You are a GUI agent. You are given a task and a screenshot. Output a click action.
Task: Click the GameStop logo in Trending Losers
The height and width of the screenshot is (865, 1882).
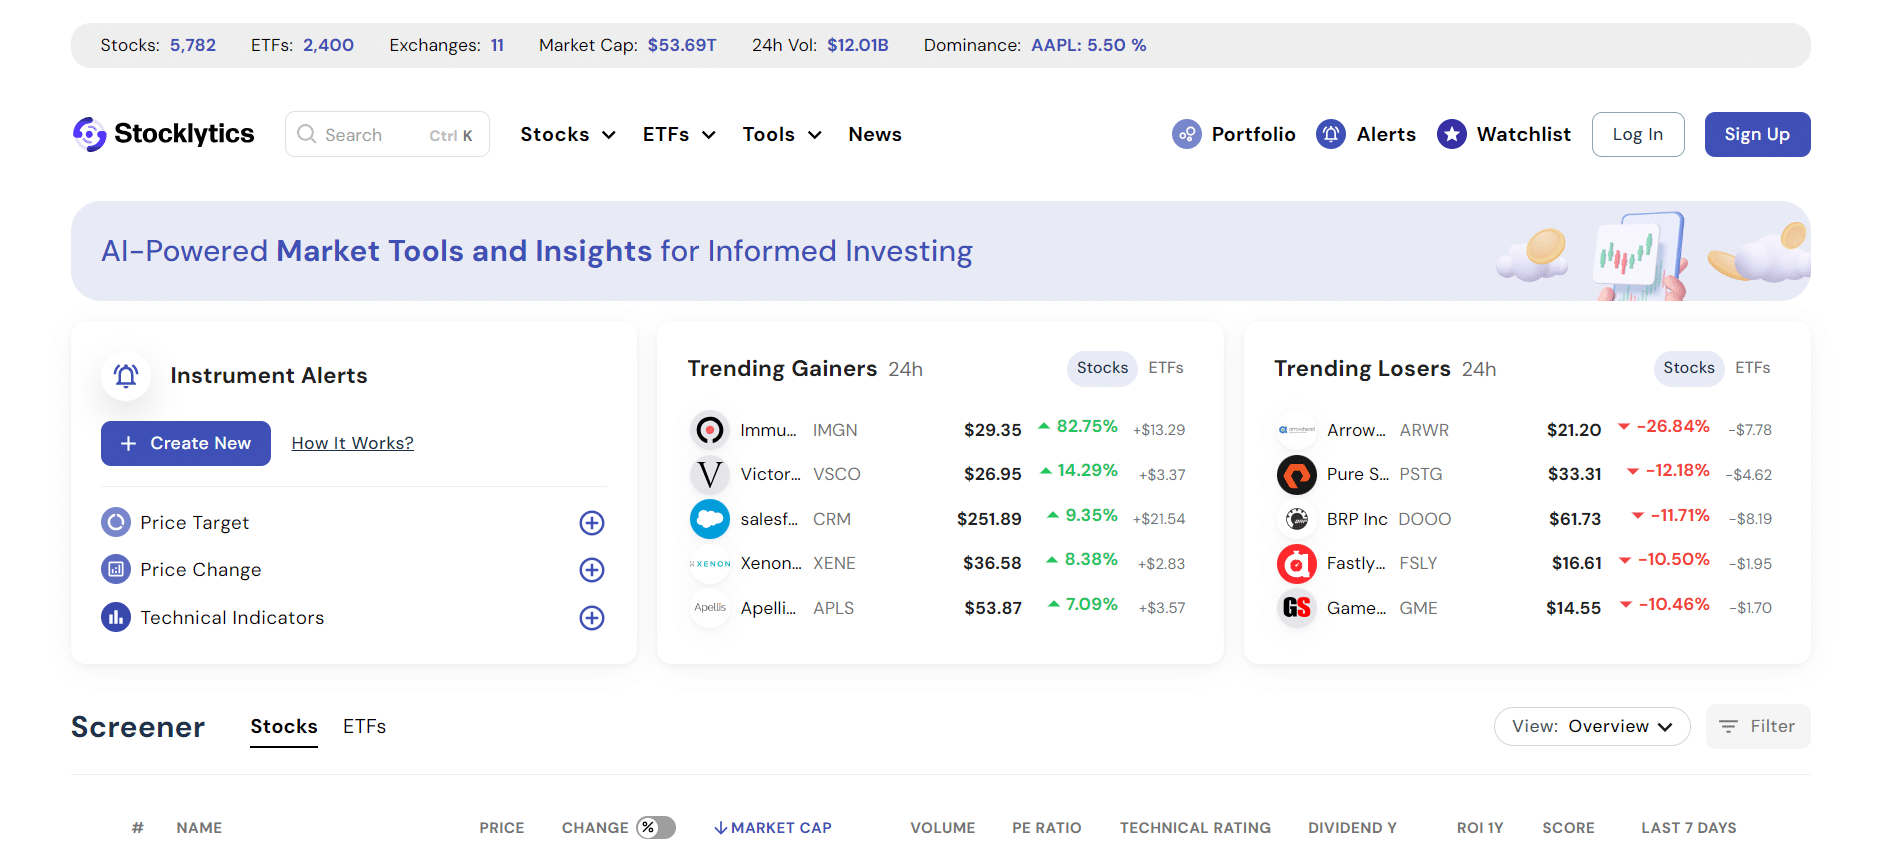point(1296,608)
